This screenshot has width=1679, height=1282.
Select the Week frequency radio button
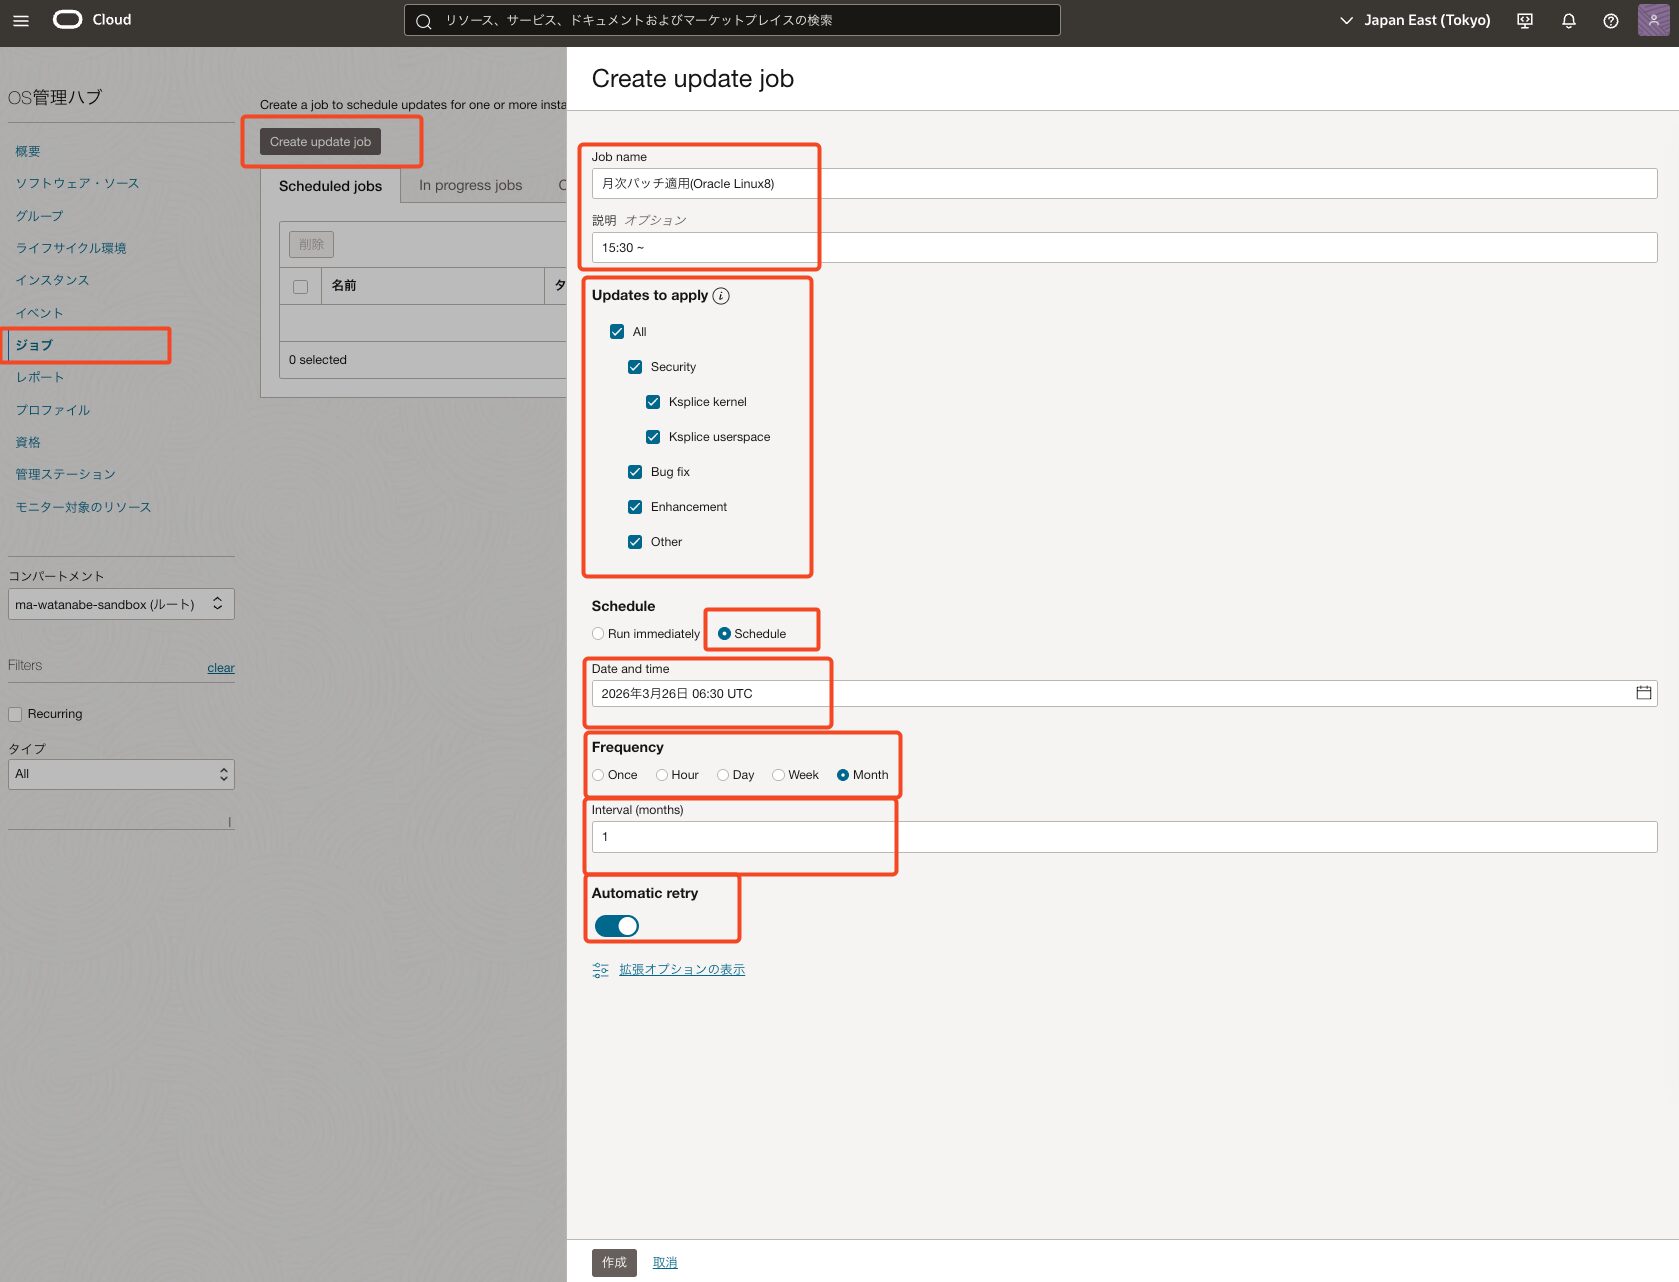(778, 775)
